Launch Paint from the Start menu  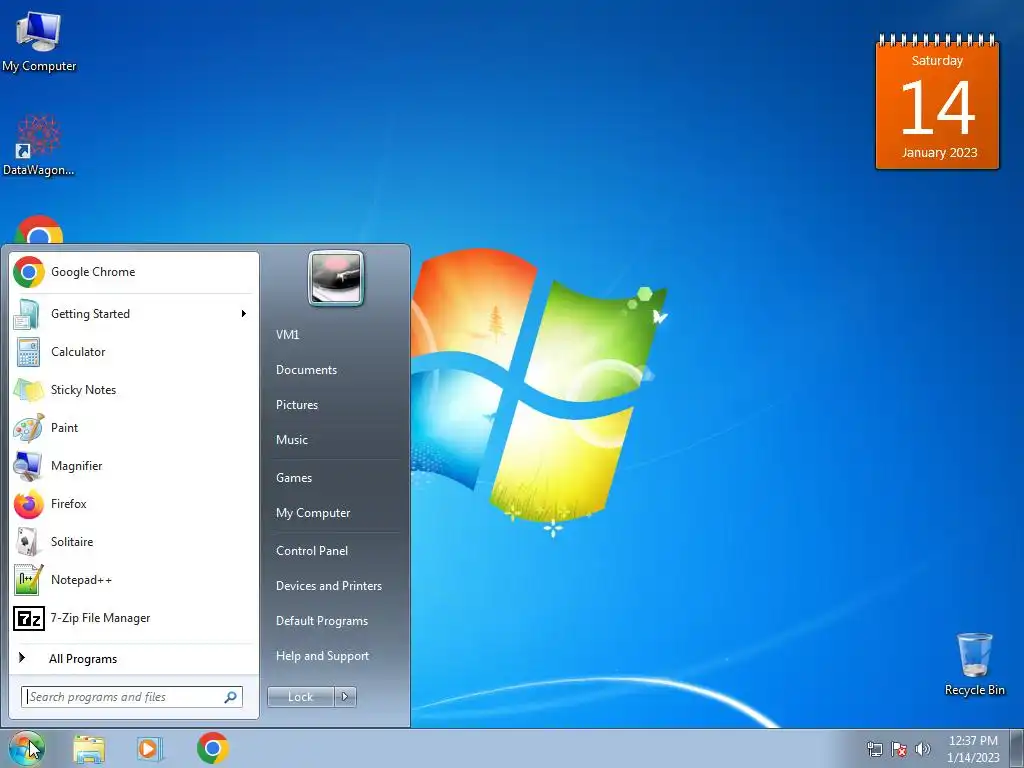pos(133,428)
